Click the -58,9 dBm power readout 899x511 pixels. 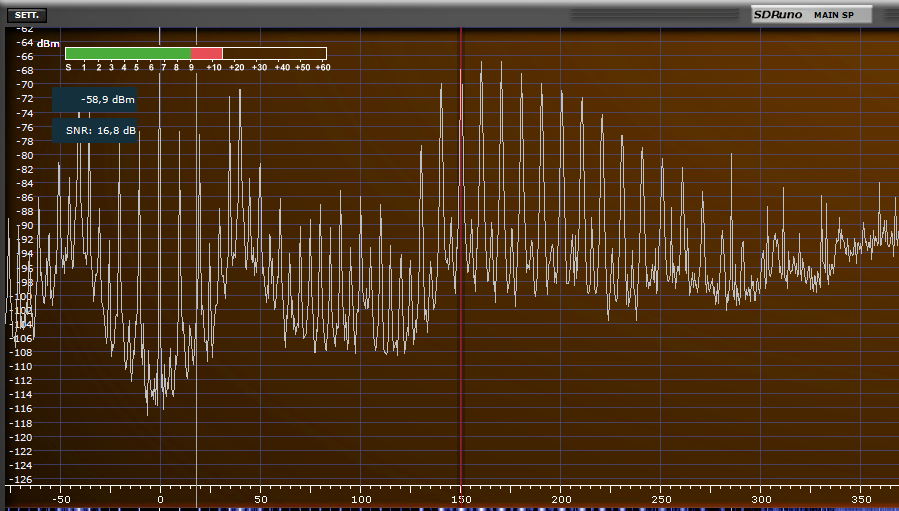(x=95, y=100)
